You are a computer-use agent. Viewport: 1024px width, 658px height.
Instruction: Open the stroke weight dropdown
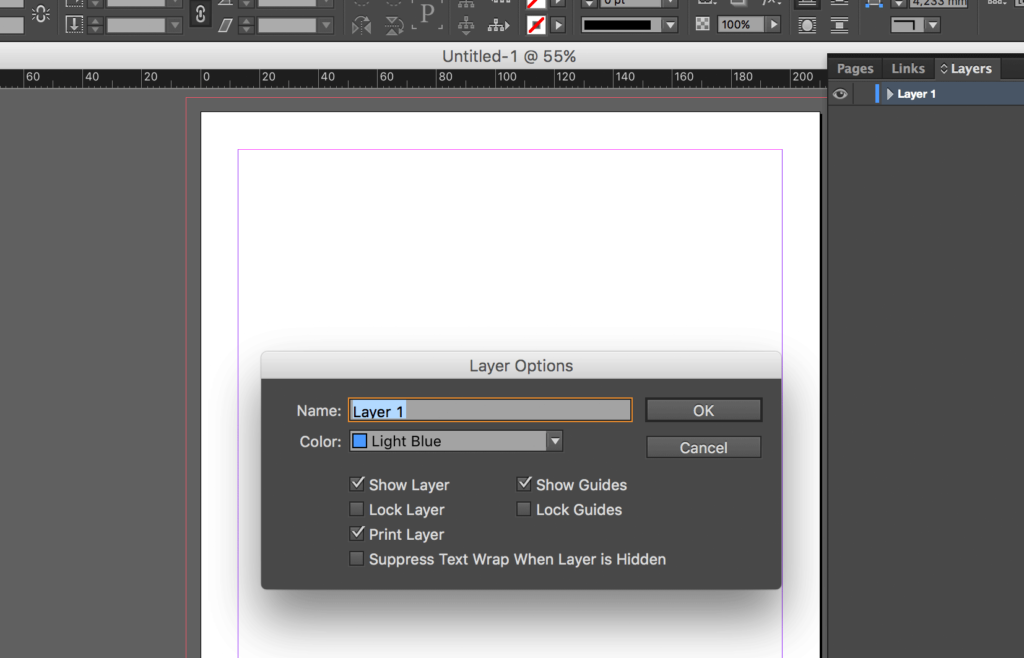(x=668, y=3)
